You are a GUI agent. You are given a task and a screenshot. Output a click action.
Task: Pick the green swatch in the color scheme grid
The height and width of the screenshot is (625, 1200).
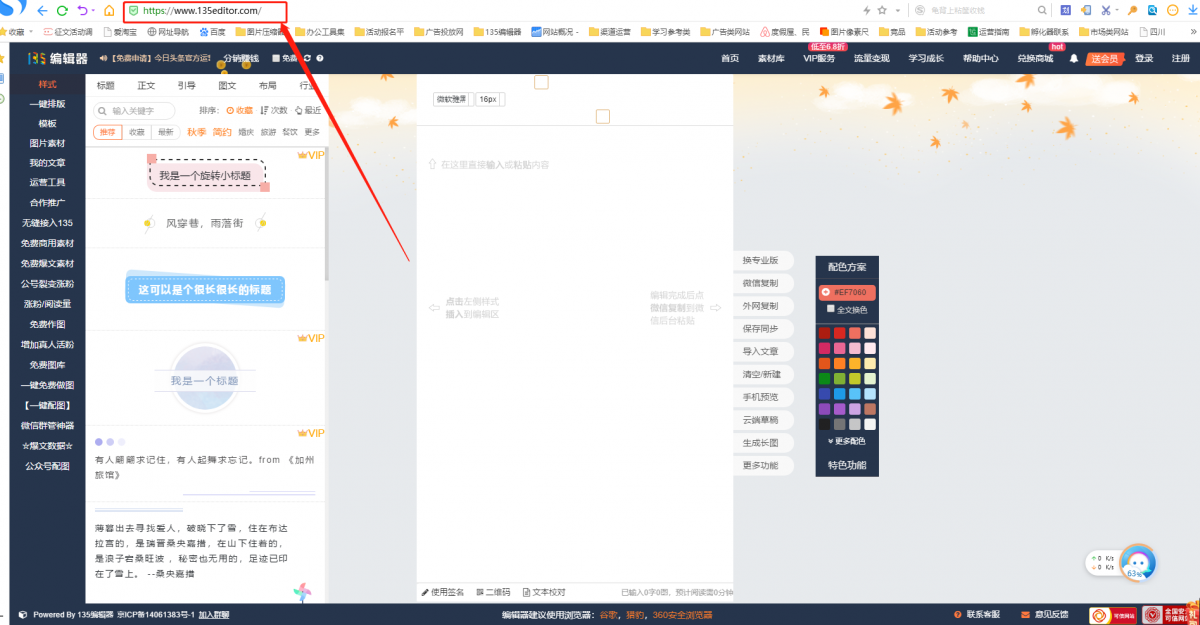click(825, 379)
